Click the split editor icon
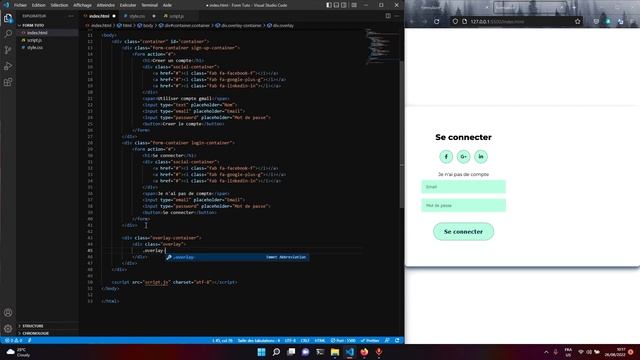The height and width of the screenshot is (360, 640). 388,16
